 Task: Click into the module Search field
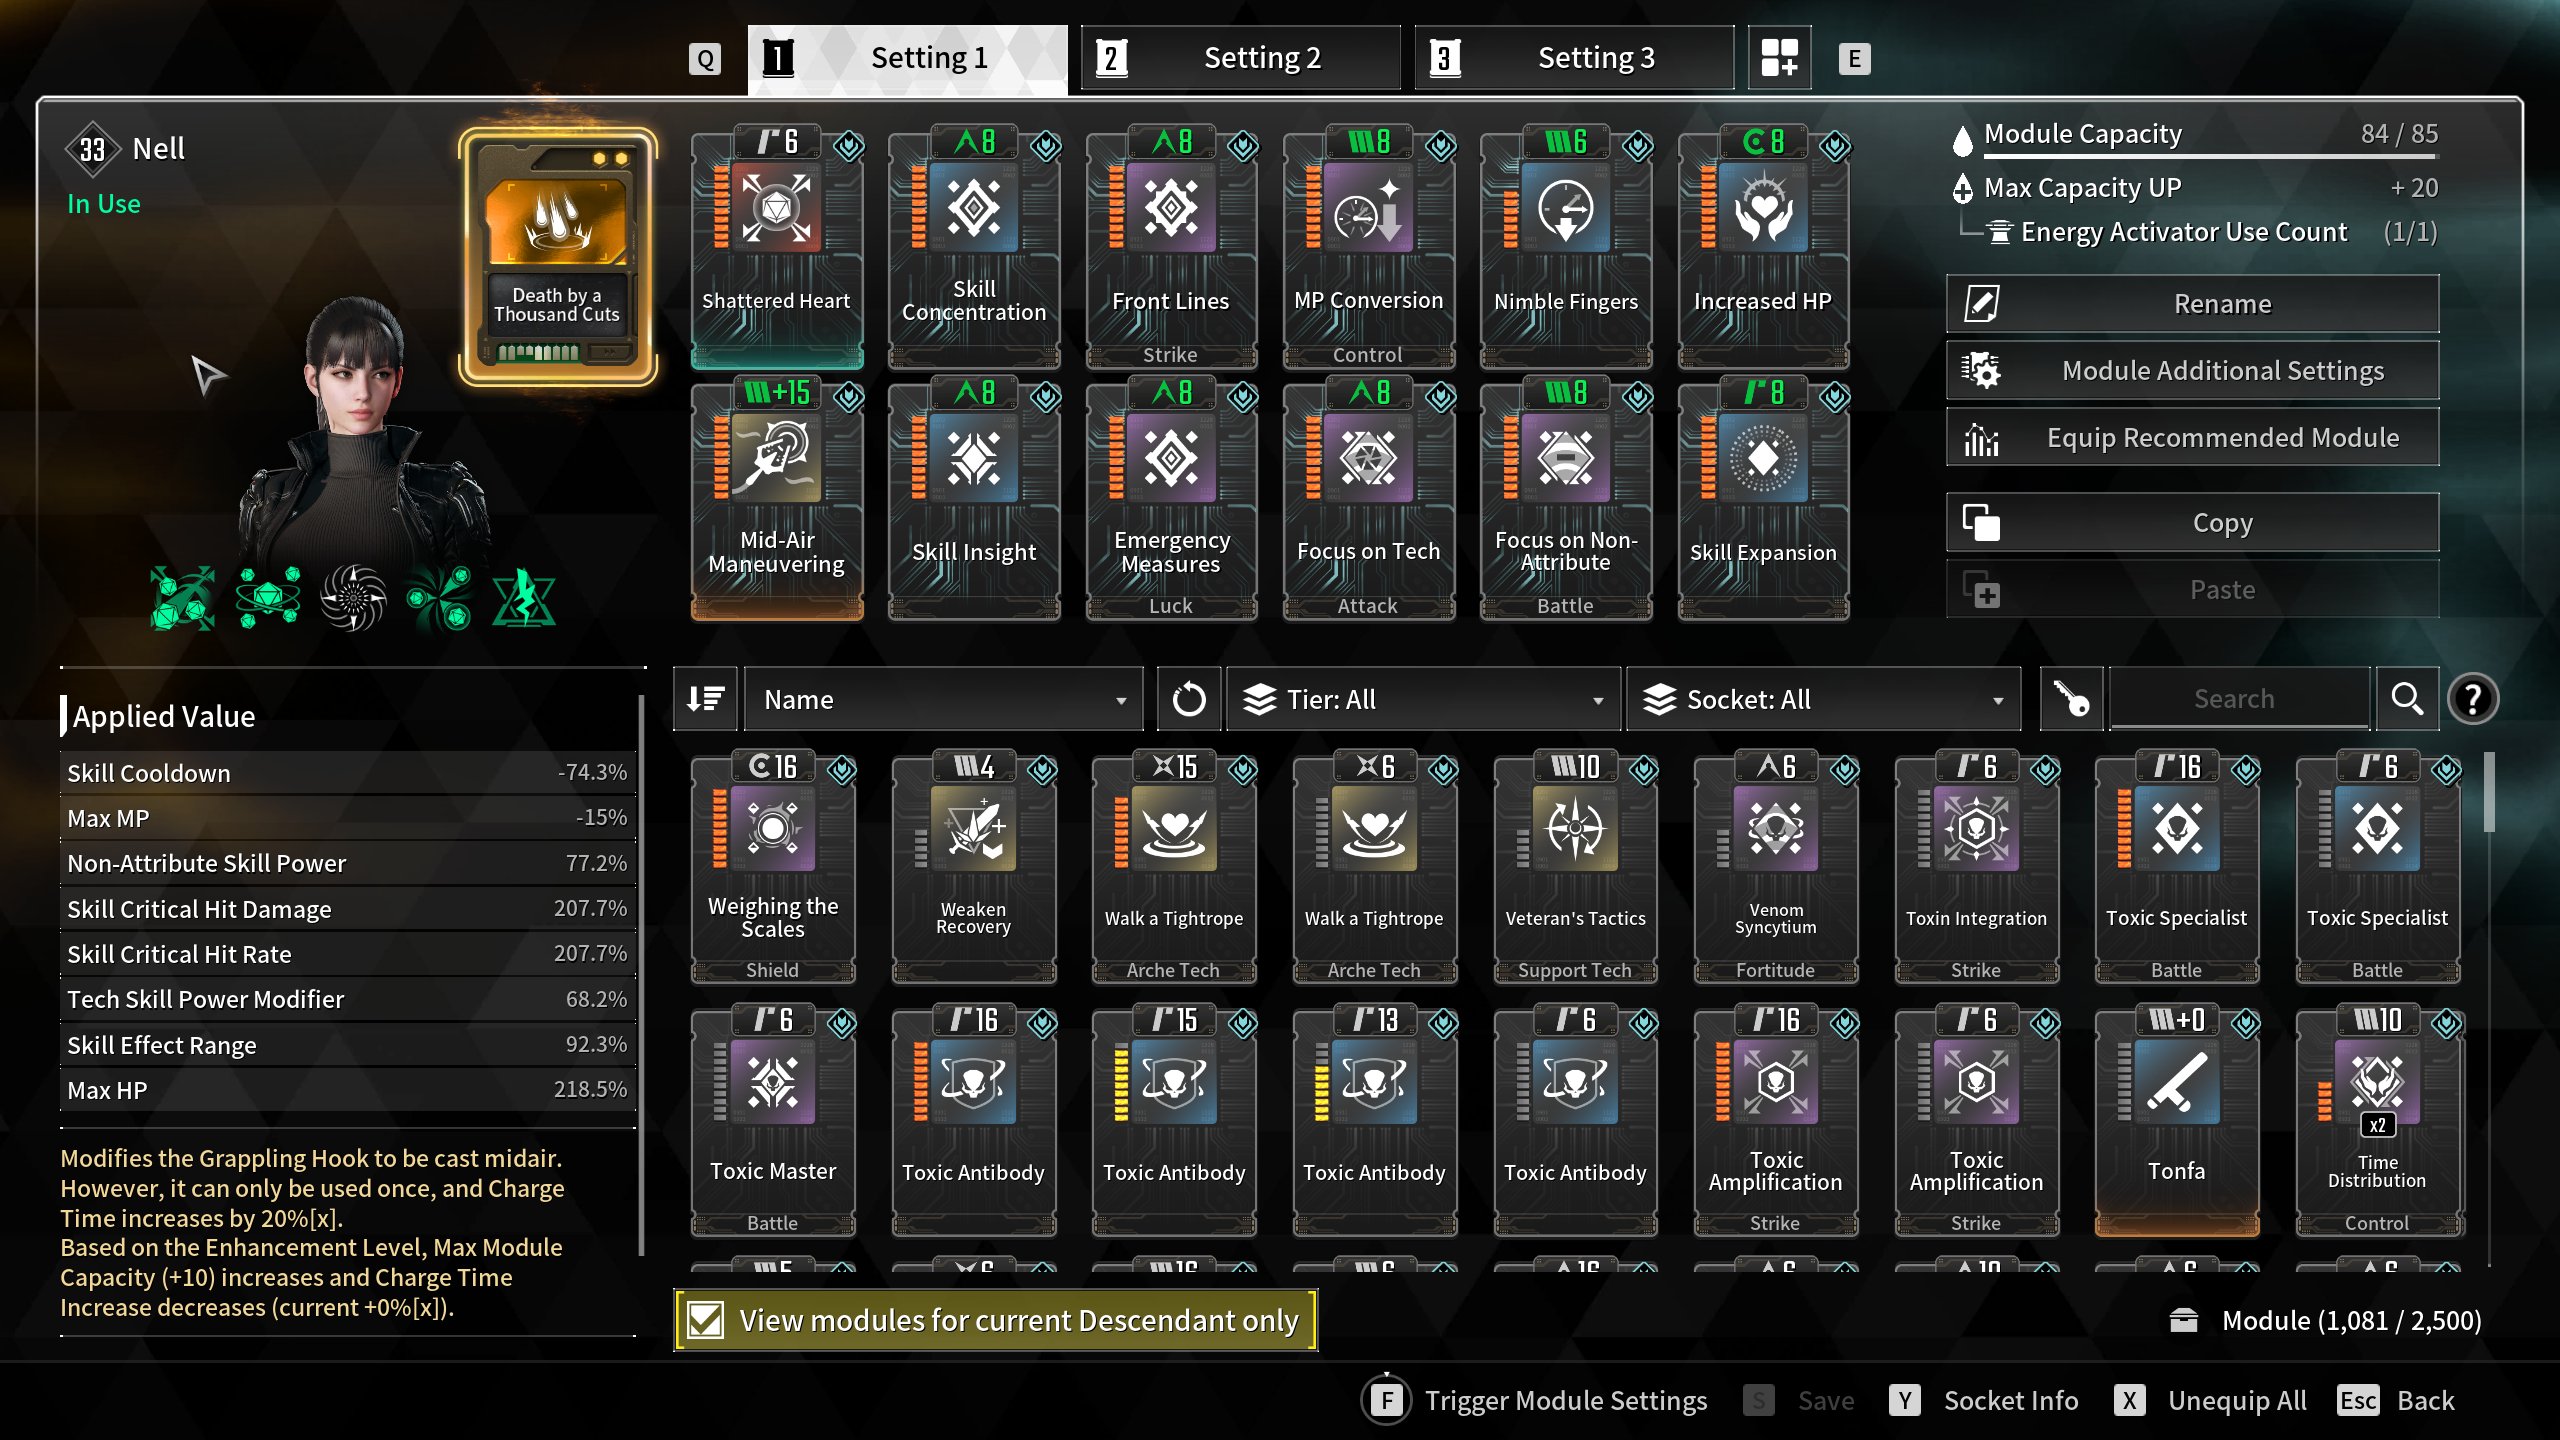click(2239, 699)
